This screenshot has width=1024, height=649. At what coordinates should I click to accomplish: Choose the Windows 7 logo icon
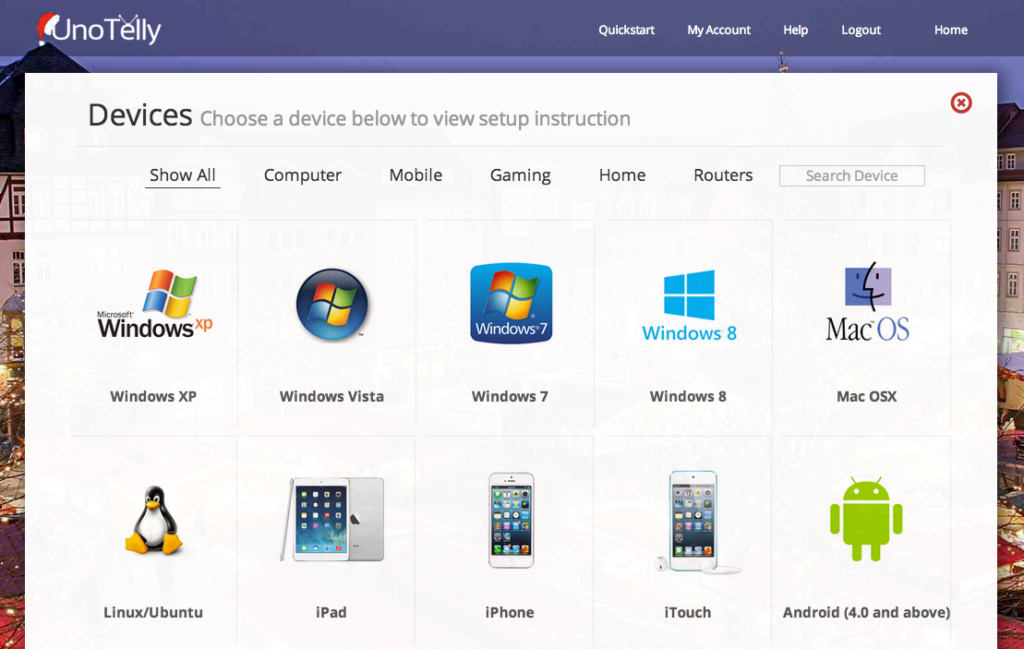[x=511, y=304]
